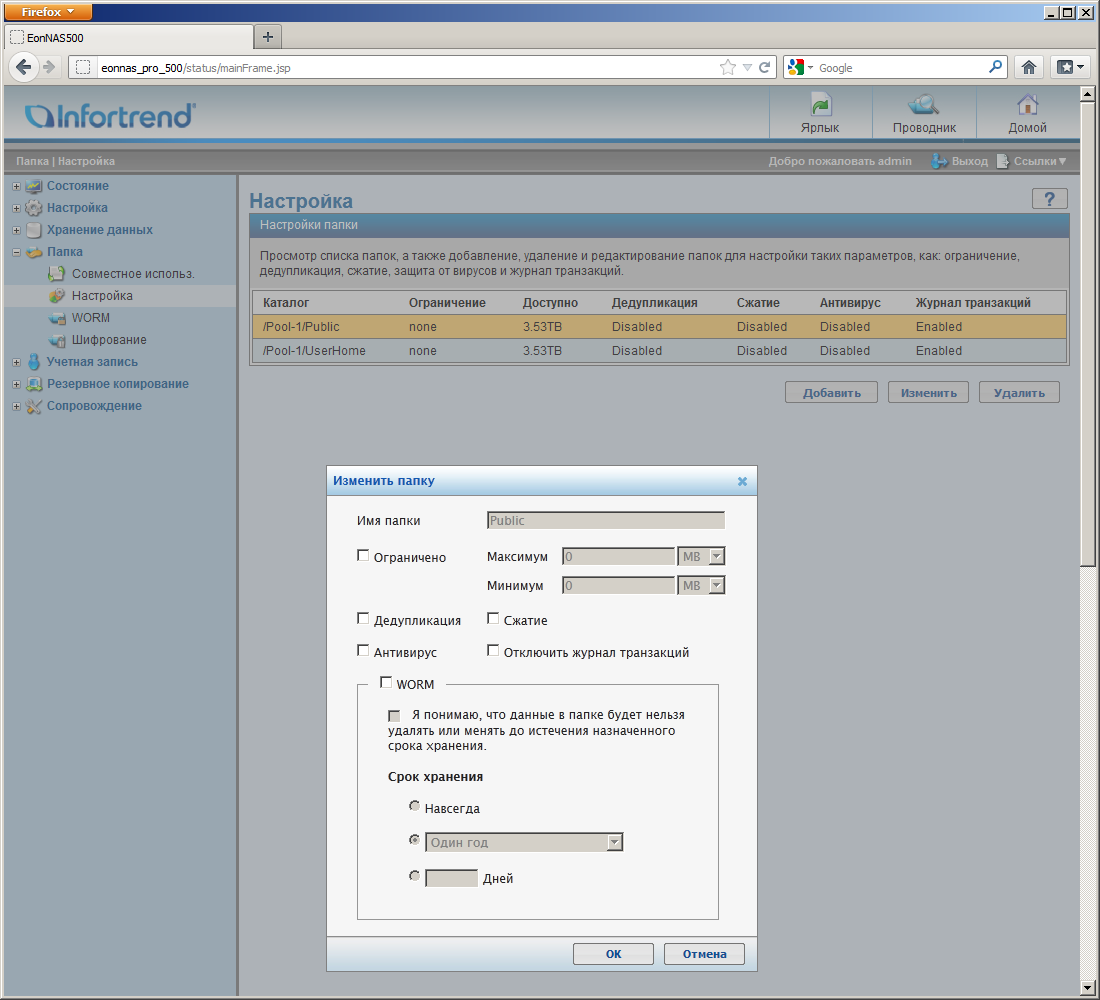Enable the Сжатие checkbox
Image resolution: width=1100 pixels, height=1000 pixels.
(x=493, y=618)
